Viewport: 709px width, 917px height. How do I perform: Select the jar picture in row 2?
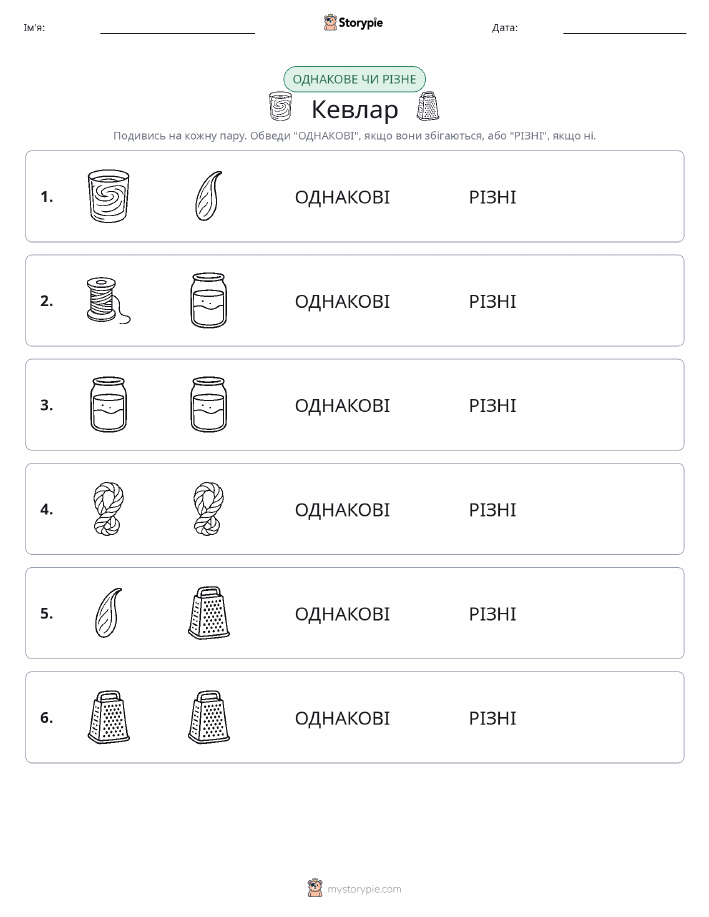tap(208, 300)
